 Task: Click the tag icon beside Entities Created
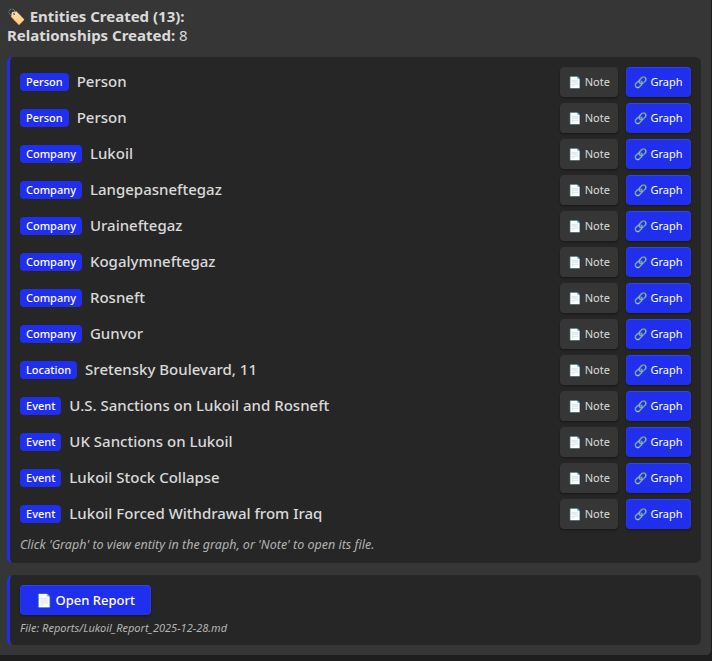16,17
